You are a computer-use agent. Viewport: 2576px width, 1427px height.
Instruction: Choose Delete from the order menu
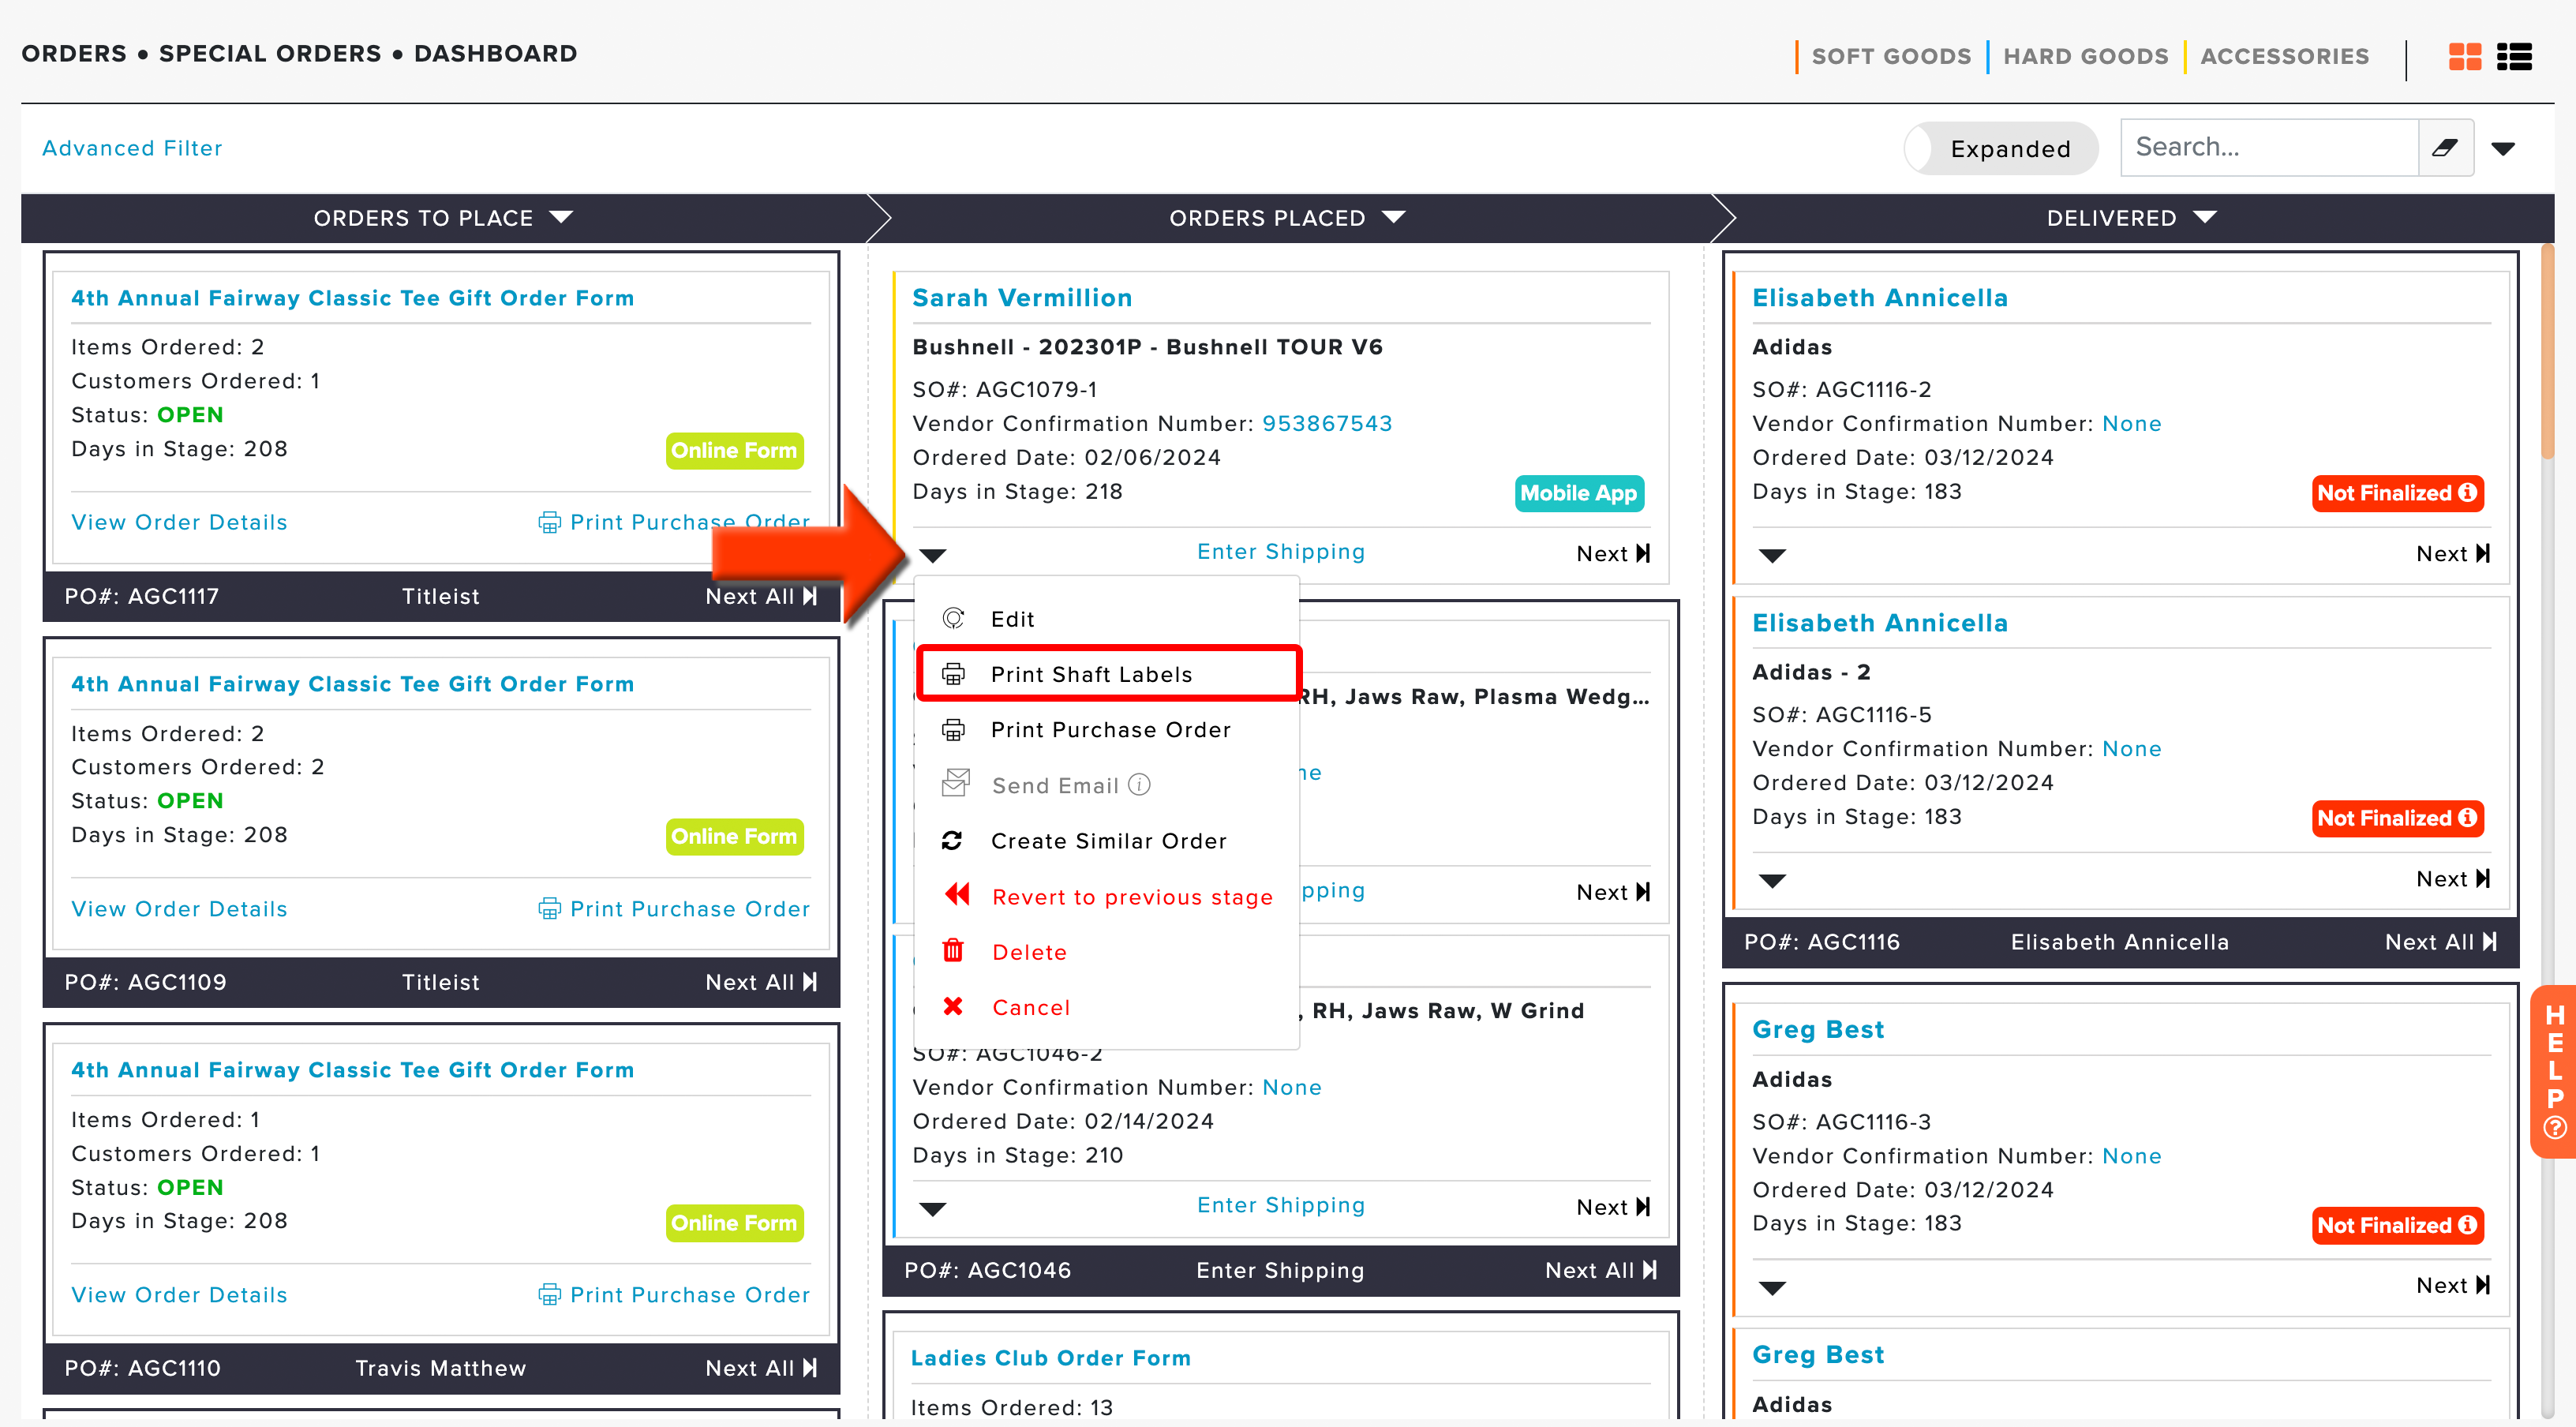click(x=1107, y=952)
